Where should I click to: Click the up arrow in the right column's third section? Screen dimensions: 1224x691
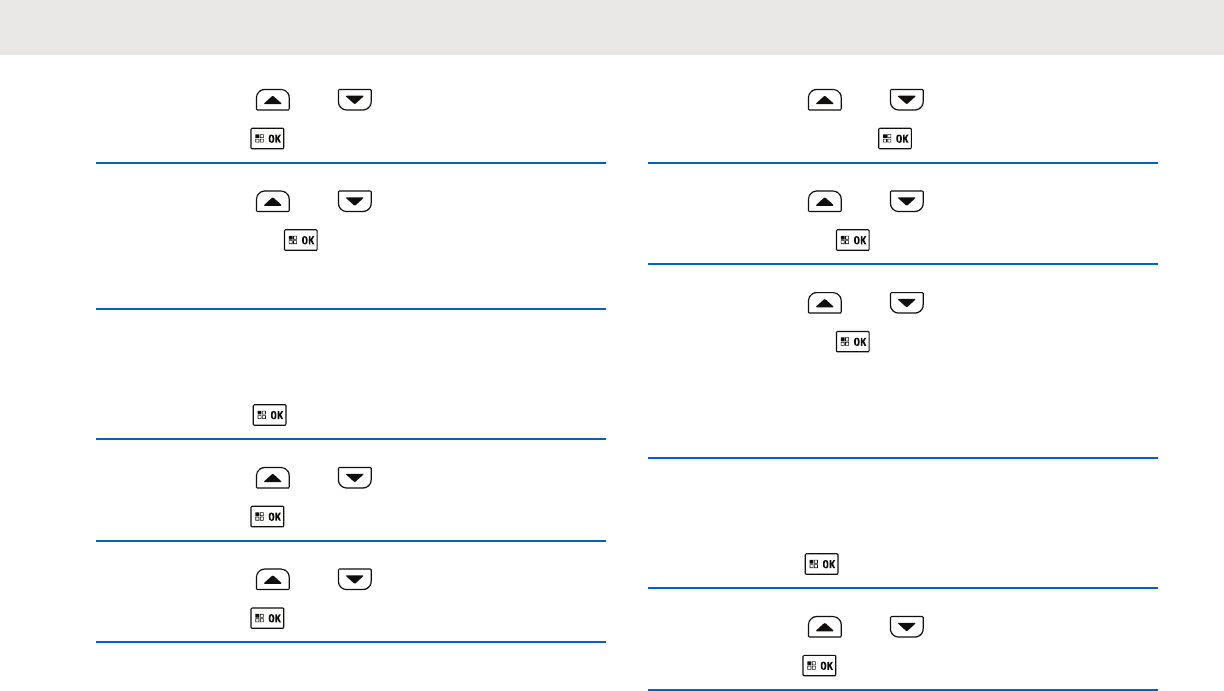(825, 302)
